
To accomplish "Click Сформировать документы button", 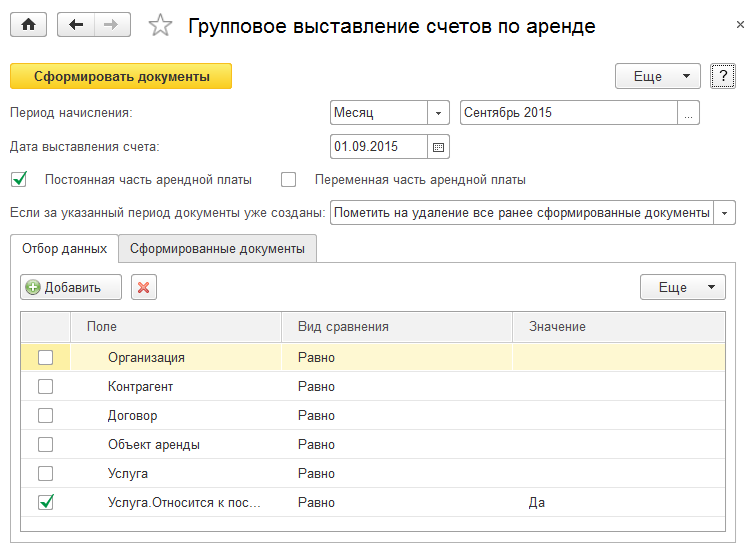I will pyautogui.click(x=121, y=76).
